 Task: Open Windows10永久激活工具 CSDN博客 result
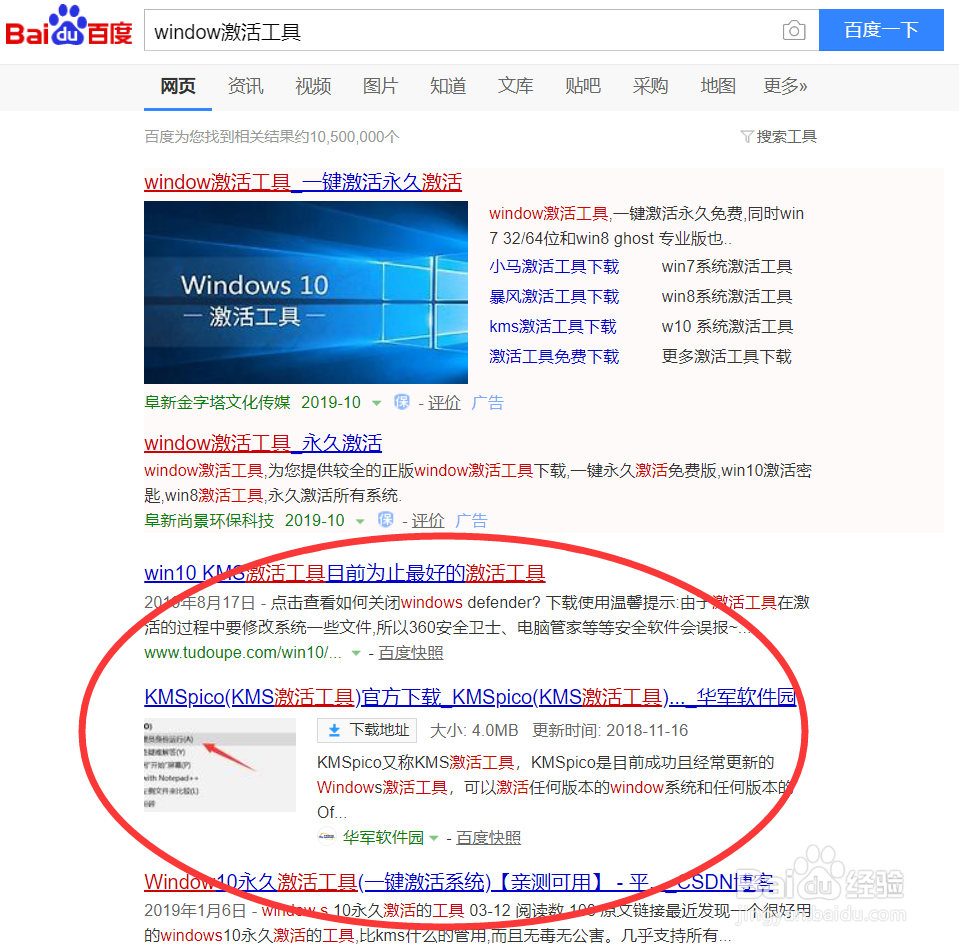459,882
